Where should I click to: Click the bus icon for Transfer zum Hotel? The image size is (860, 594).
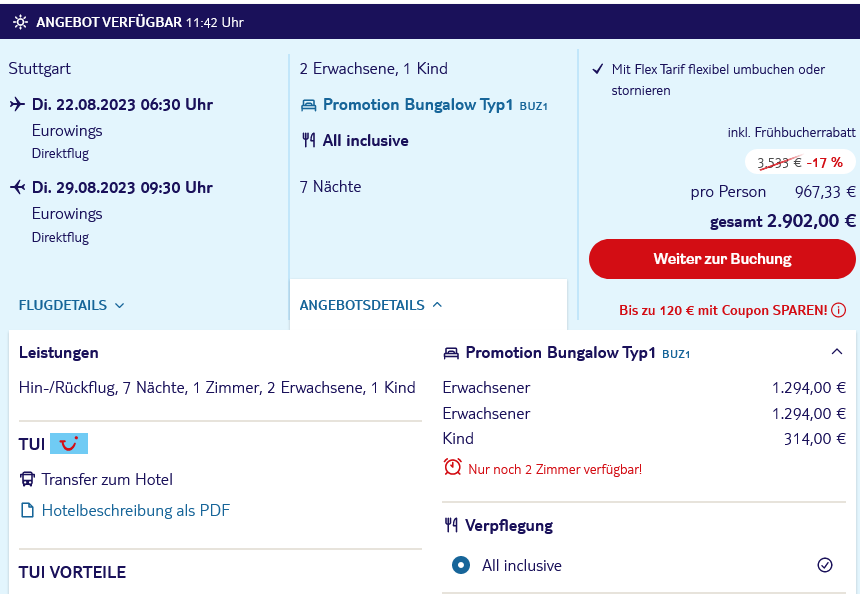[x=27, y=479]
